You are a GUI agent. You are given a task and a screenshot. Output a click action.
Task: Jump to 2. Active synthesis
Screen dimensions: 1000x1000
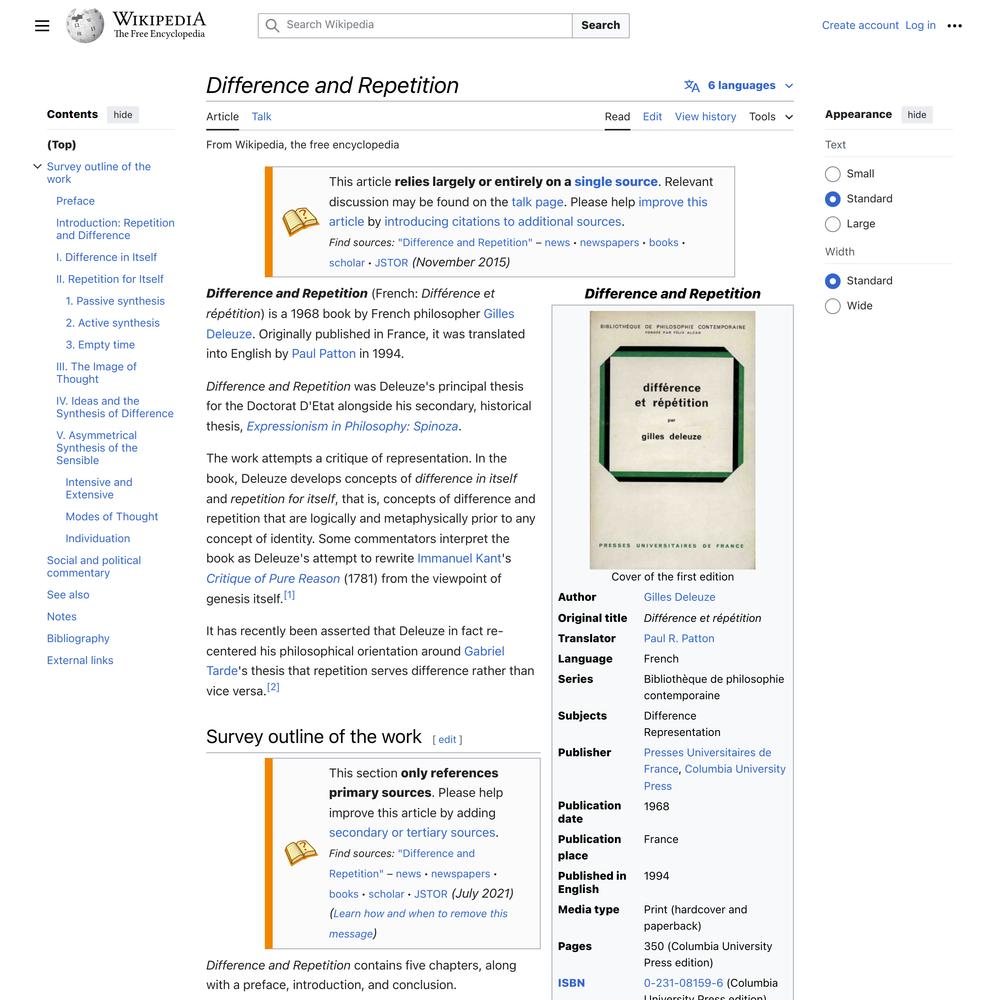pos(112,323)
